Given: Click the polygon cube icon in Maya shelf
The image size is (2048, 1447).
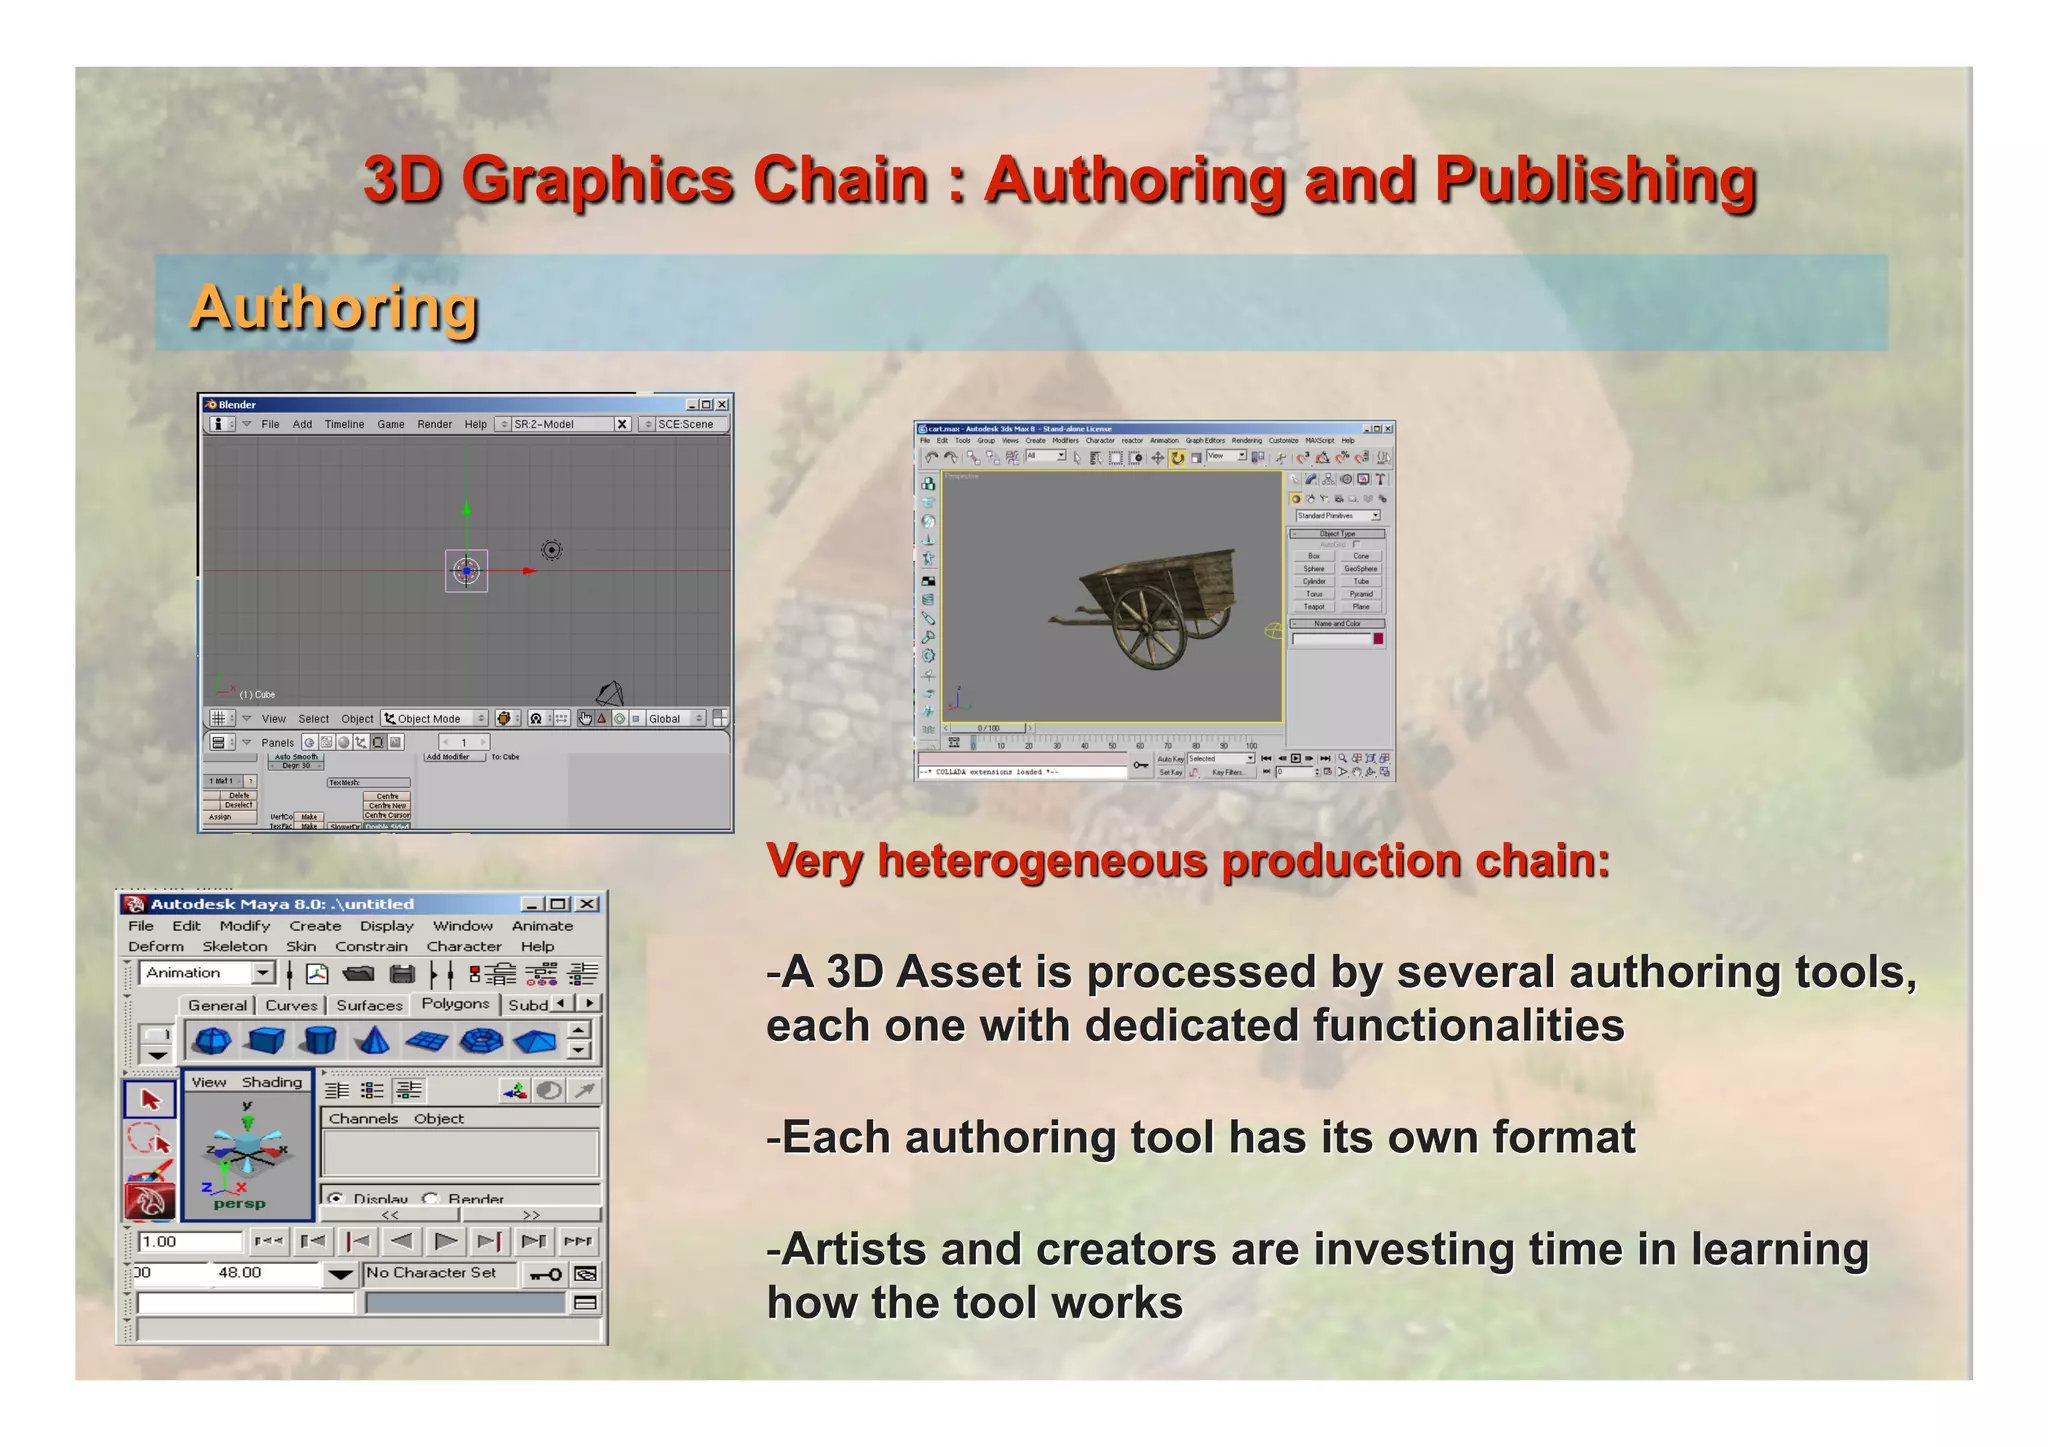Looking at the screenshot, I should (266, 1041).
